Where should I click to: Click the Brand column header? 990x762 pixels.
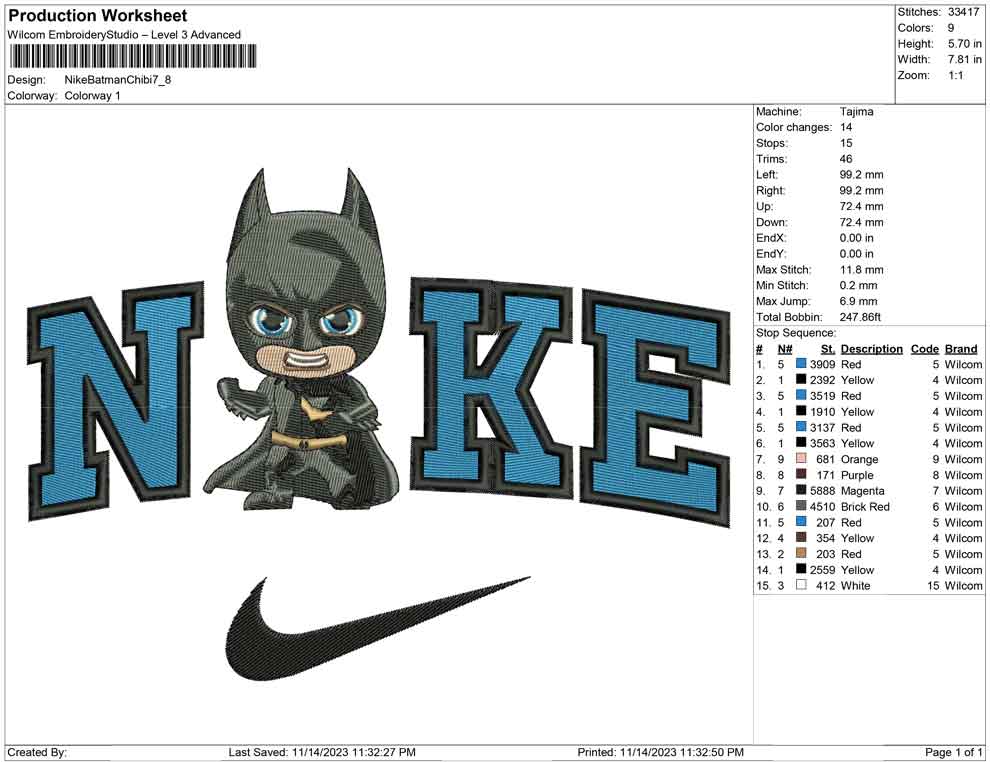(x=961, y=349)
